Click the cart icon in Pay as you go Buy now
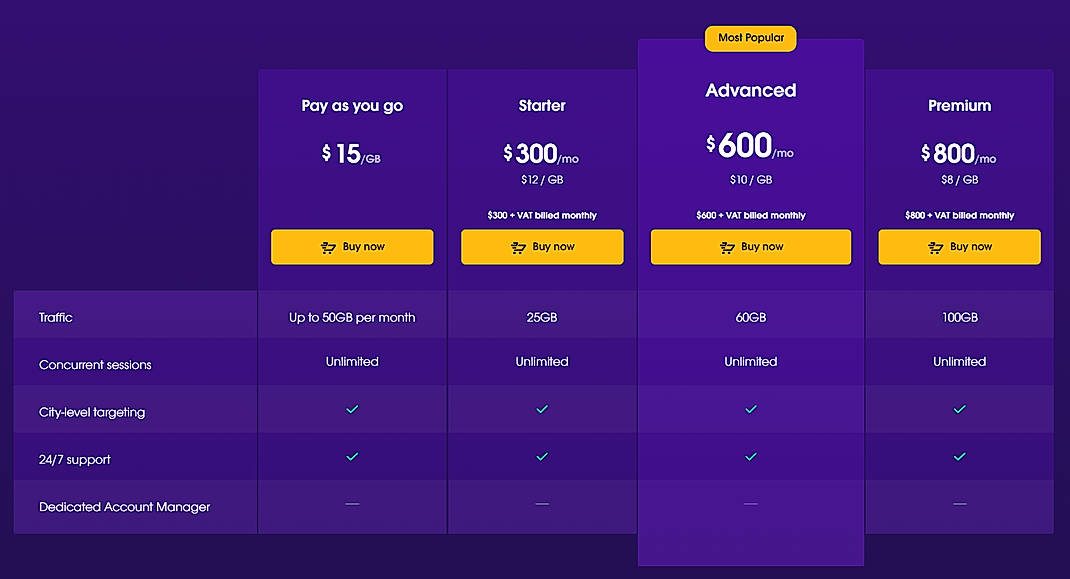Image resolution: width=1070 pixels, height=579 pixels. coord(327,246)
